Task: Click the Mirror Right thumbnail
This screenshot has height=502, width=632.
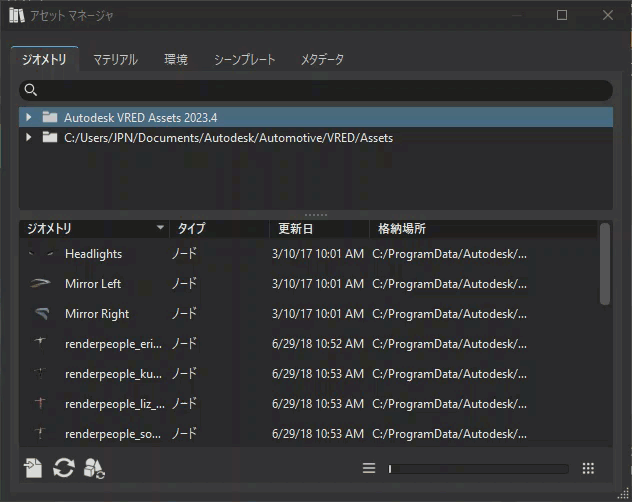Action: (x=42, y=313)
